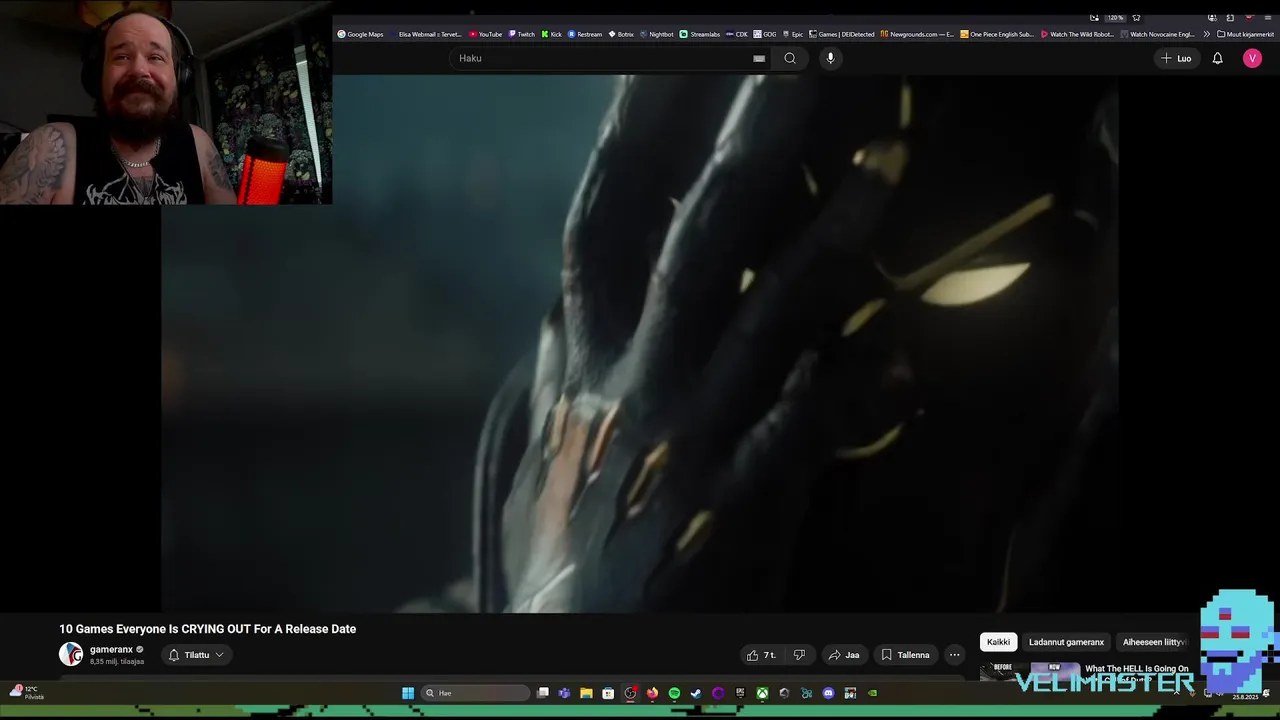Screen dimensions: 1280x720
Task: Open the Windows Start menu
Action: click(408, 693)
